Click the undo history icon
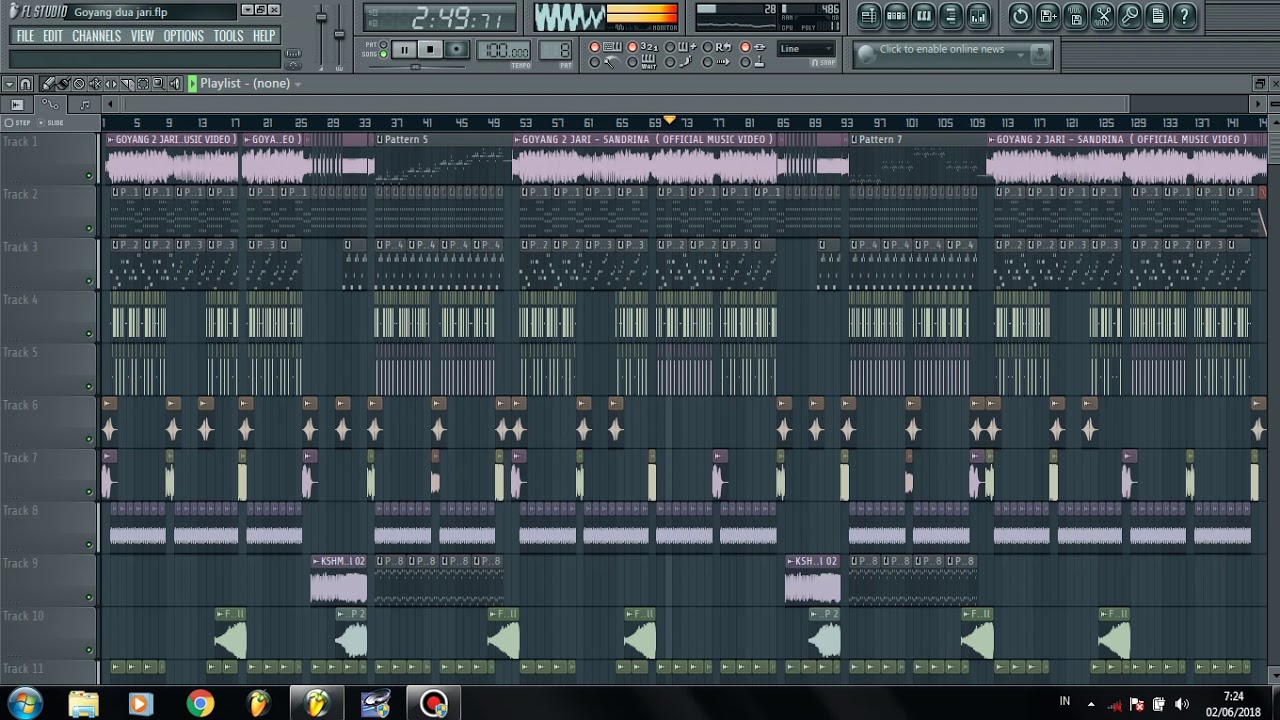 [x=1021, y=16]
